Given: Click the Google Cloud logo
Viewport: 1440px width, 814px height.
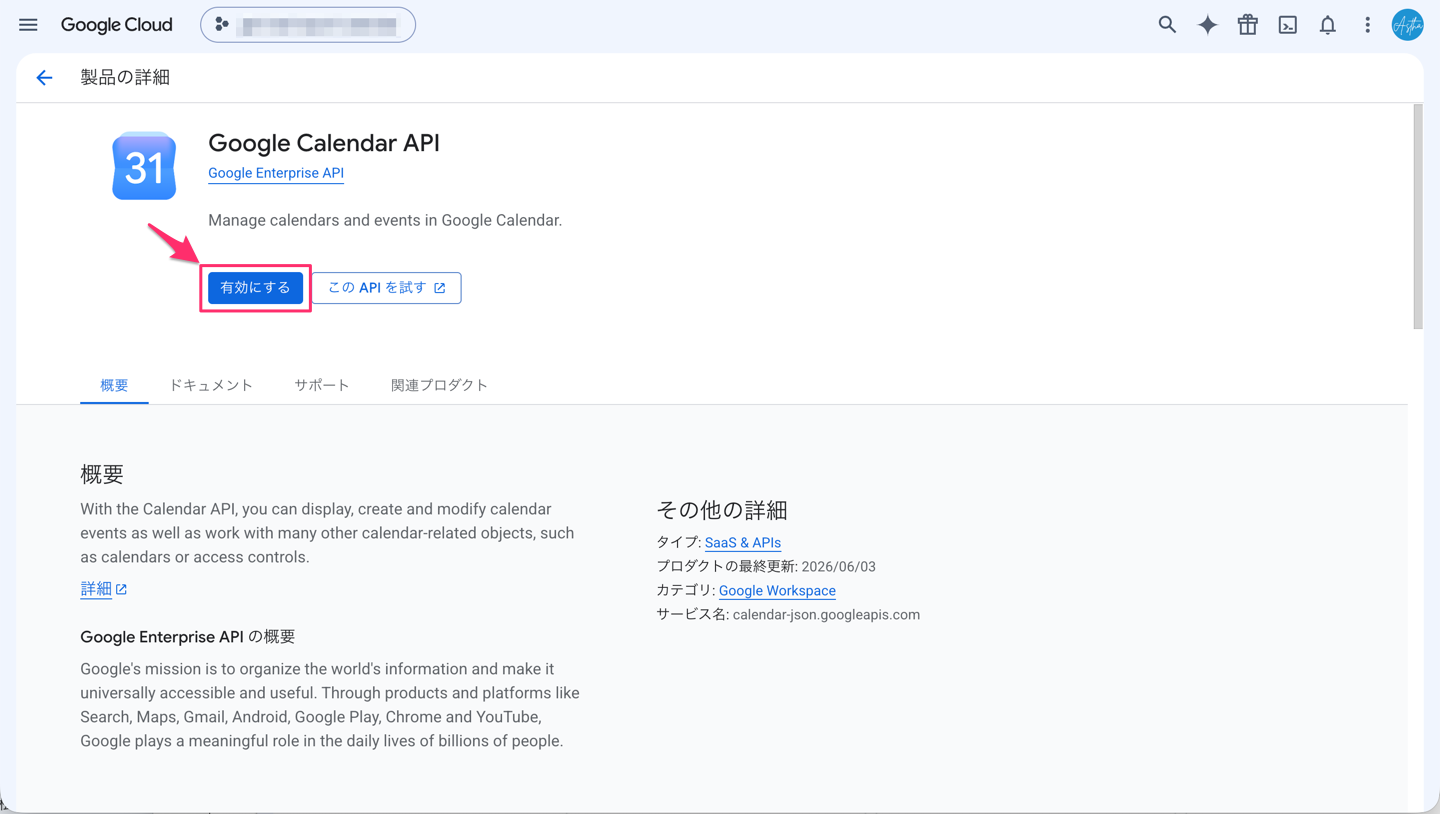Looking at the screenshot, I should pos(116,25).
